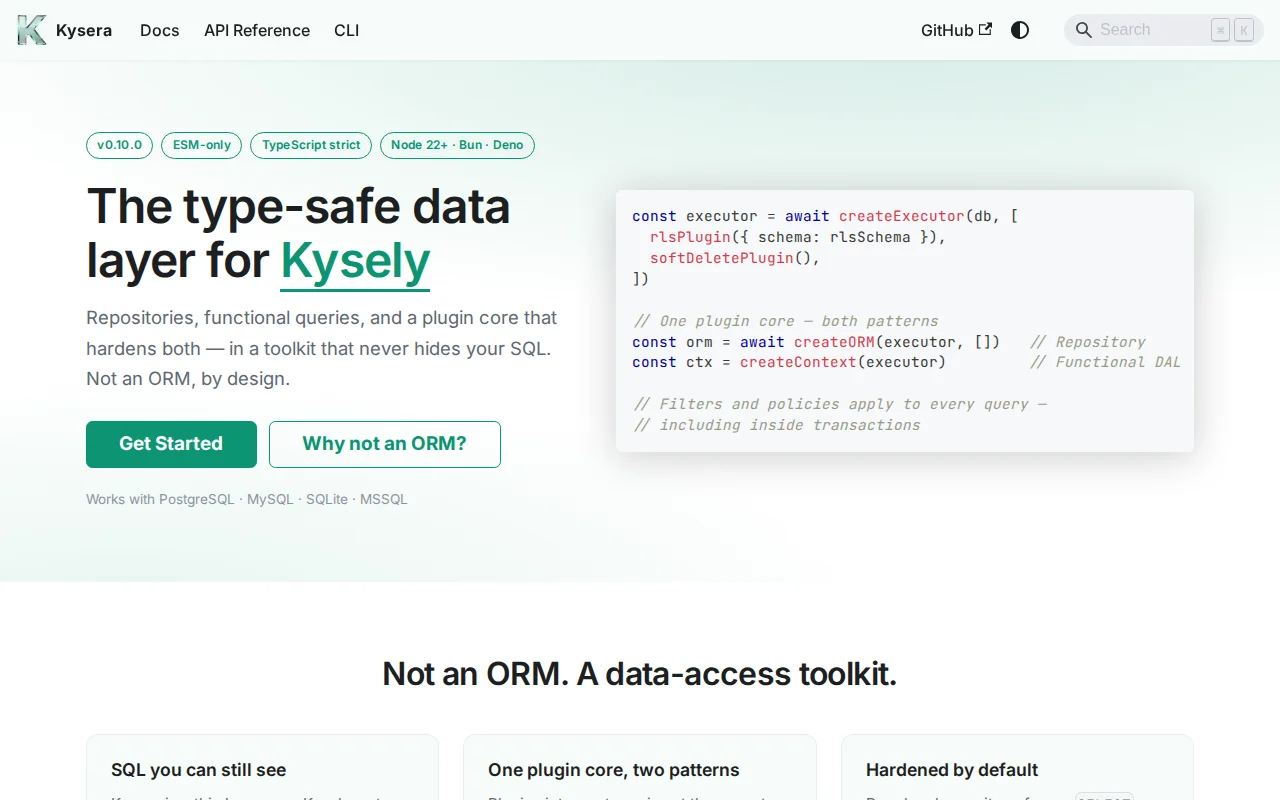Click the ⌘ command key hint in search
Viewport: 1280px width, 800px height.
[x=1221, y=30]
